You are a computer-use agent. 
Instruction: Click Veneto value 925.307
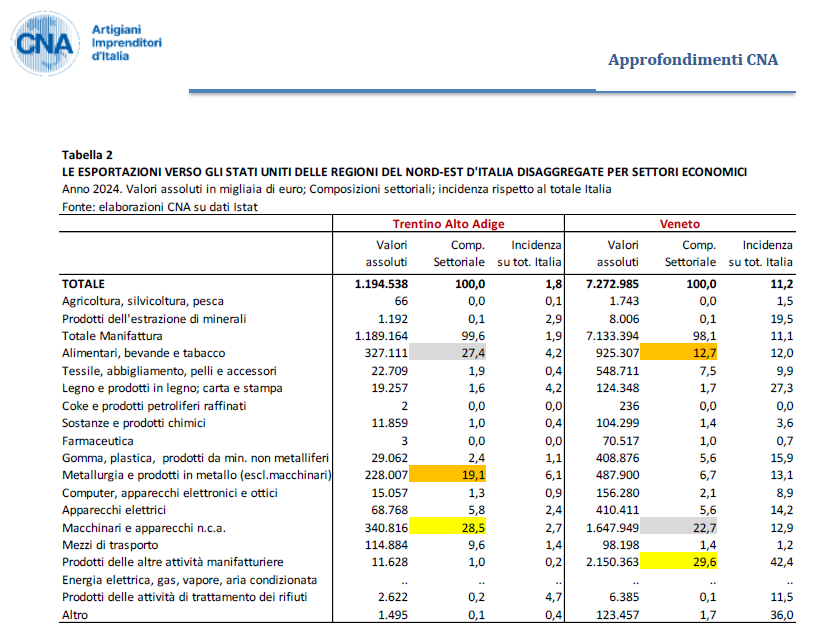click(617, 353)
